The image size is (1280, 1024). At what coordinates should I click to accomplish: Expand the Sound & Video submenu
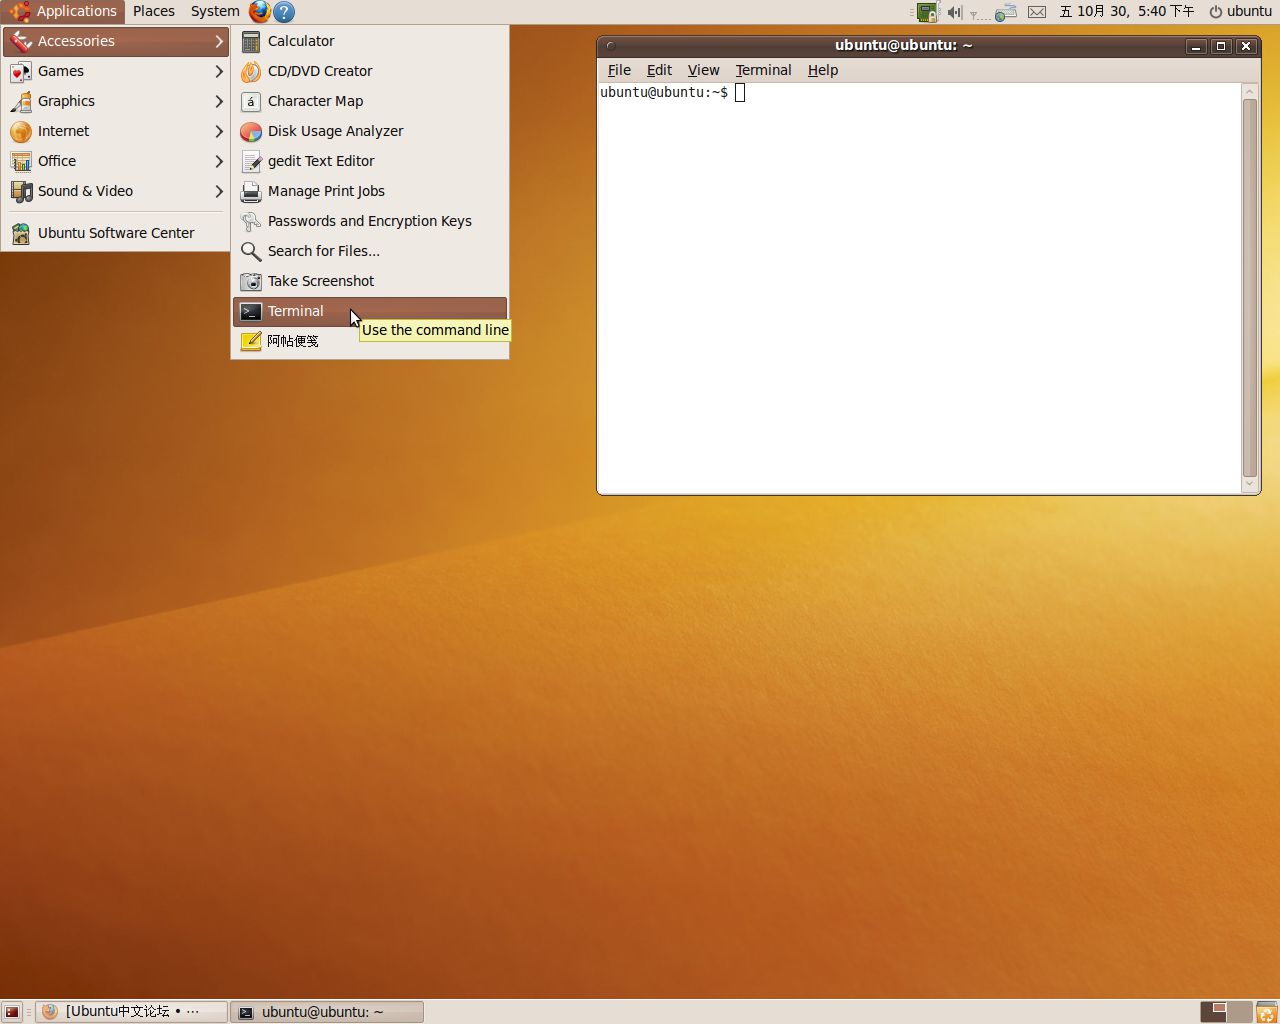[x=116, y=191]
